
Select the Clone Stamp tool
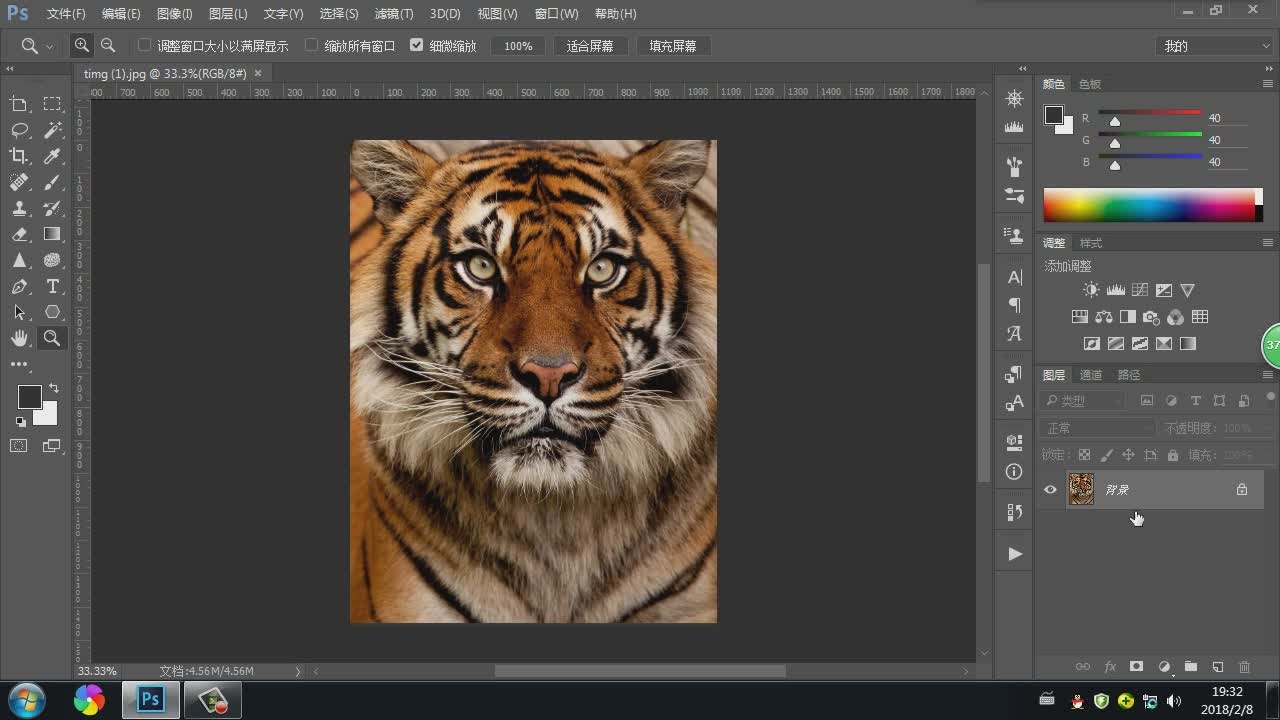pyautogui.click(x=19, y=208)
